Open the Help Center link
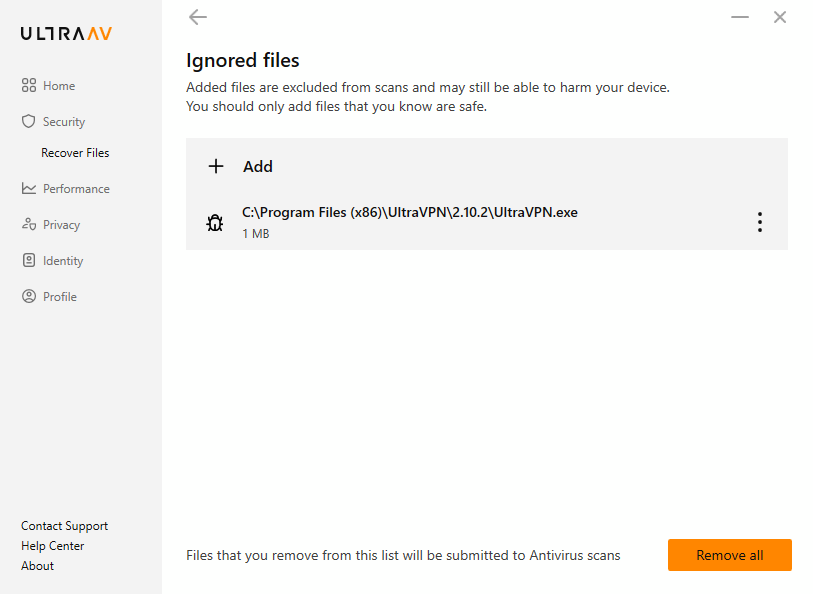This screenshot has width=813, height=594. pos(52,546)
